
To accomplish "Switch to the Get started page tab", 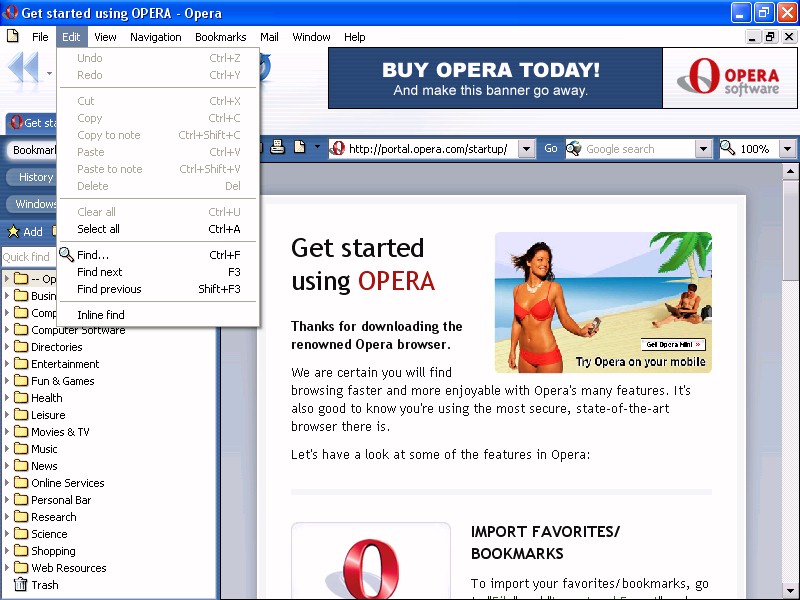I will click(x=32, y=123).
